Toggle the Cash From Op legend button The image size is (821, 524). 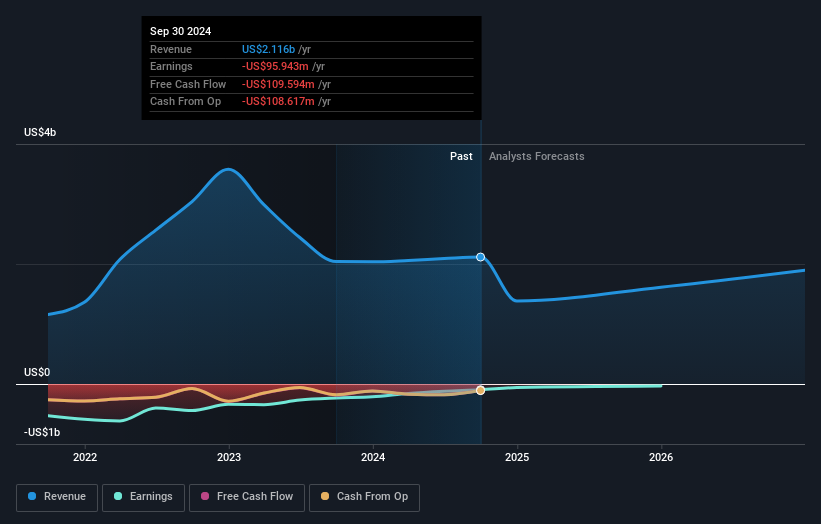click(364, 497)
